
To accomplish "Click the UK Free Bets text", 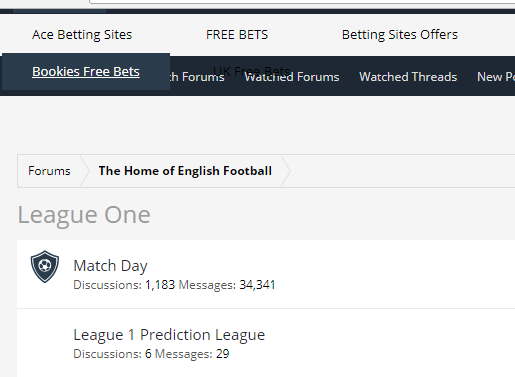I will pyautogui.click(x=252, y=71).
